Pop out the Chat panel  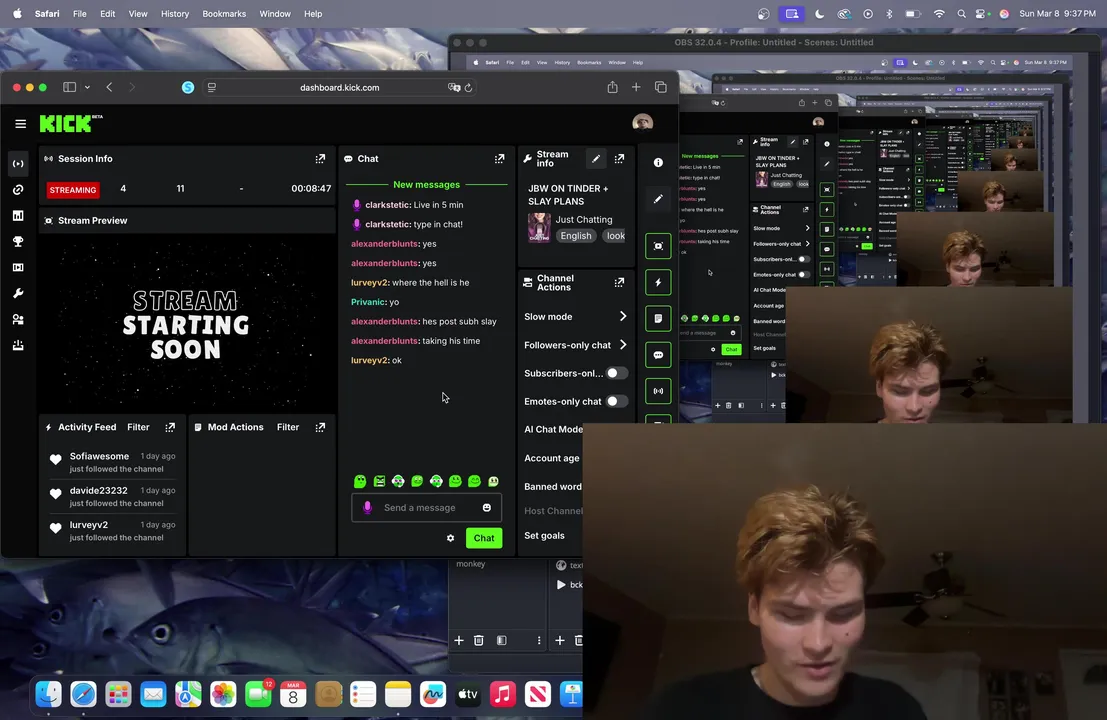[x=500, y=159]
